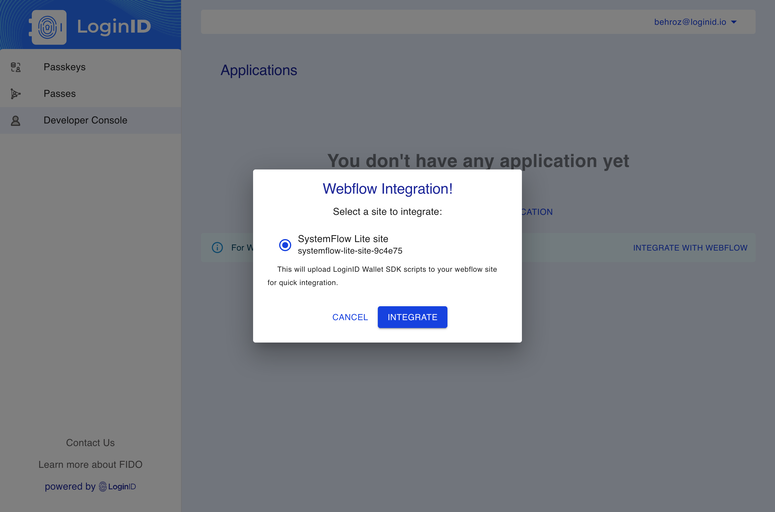Click the LoginID fingerprint logo icon

pos(48,27)
